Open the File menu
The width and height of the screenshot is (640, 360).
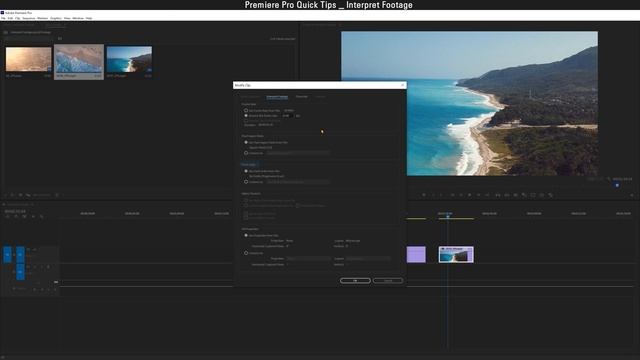3,18
